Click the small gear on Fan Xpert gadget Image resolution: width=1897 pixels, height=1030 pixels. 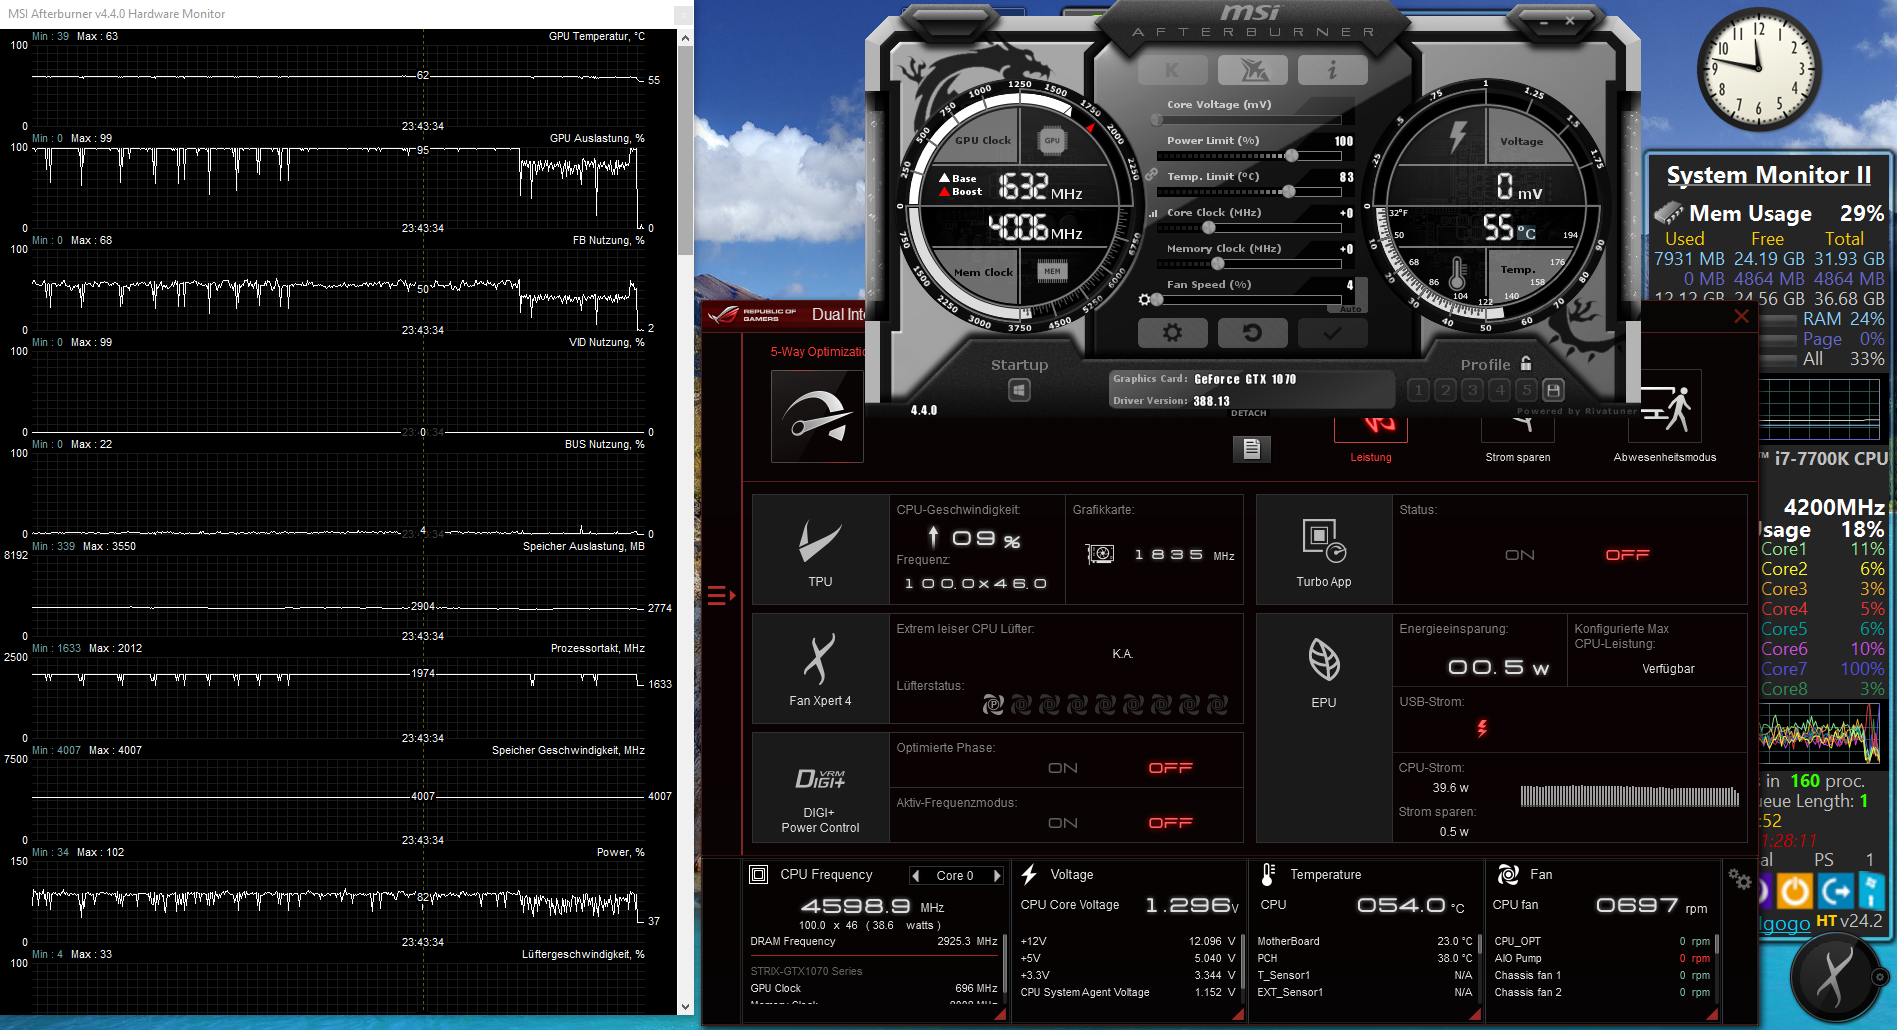1879,977
